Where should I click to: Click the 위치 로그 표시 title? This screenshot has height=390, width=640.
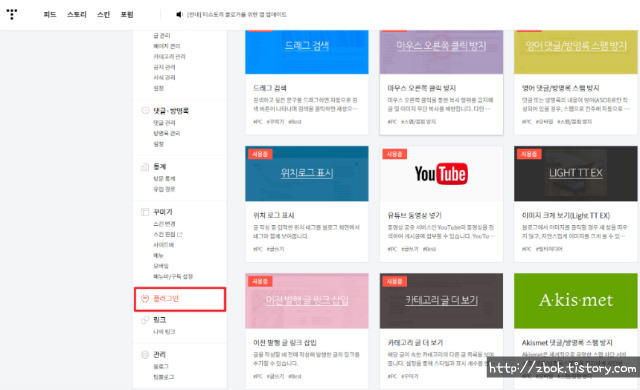coord(273,215)
